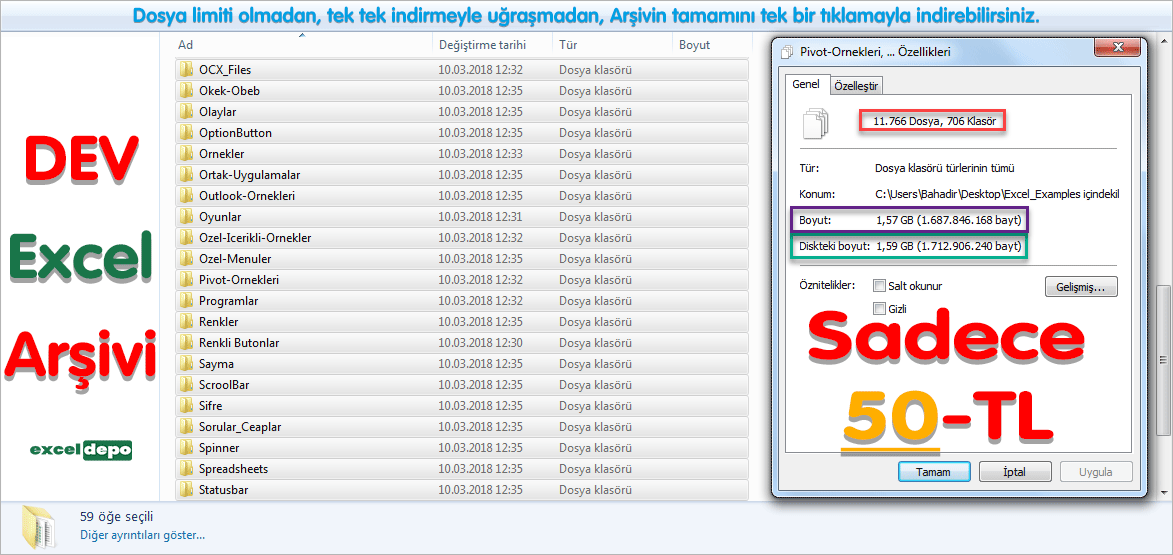Screen dimensions: 1173x555
Task: Select the Renkler folder icon
Action: click(x=186, y=322)
